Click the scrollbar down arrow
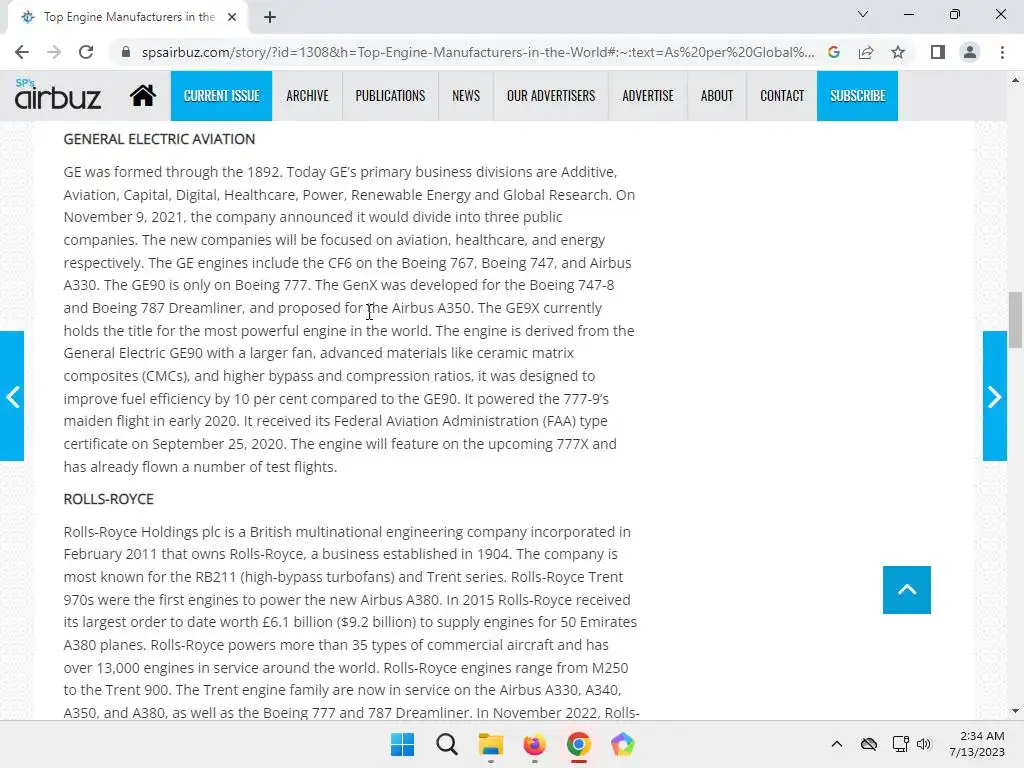Image resolution: width=1024 pixels, height=768 pixels. (x=1015, y=711)
